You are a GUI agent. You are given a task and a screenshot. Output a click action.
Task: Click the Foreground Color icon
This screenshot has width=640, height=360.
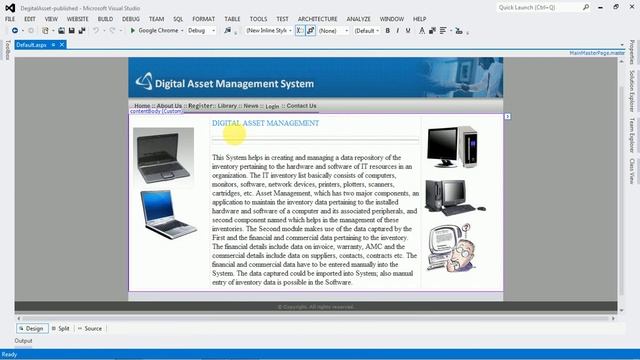tap(422, 31)
